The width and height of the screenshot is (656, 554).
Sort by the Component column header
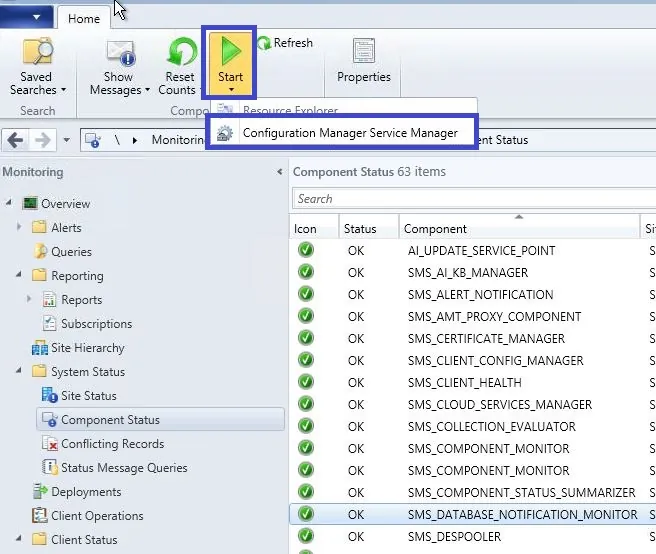(x=520, y=228)
